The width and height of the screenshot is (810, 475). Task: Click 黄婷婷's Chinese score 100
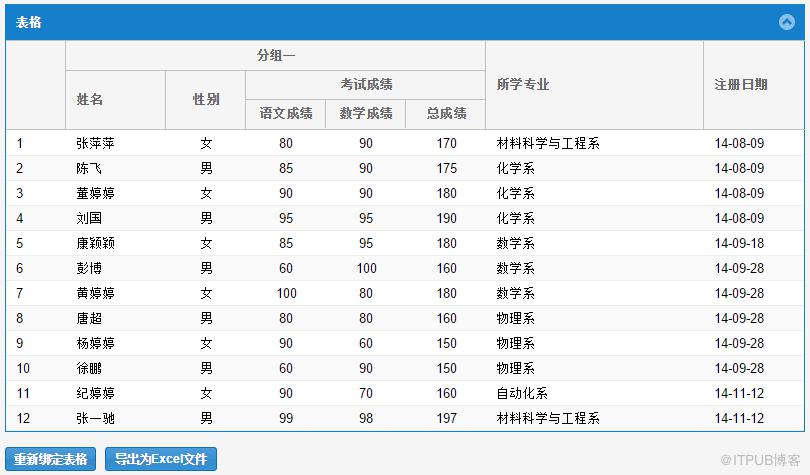click(286, 293)
